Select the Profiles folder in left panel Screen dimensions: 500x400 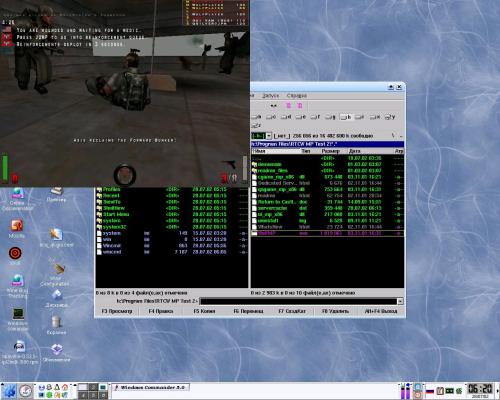point(172,189)
